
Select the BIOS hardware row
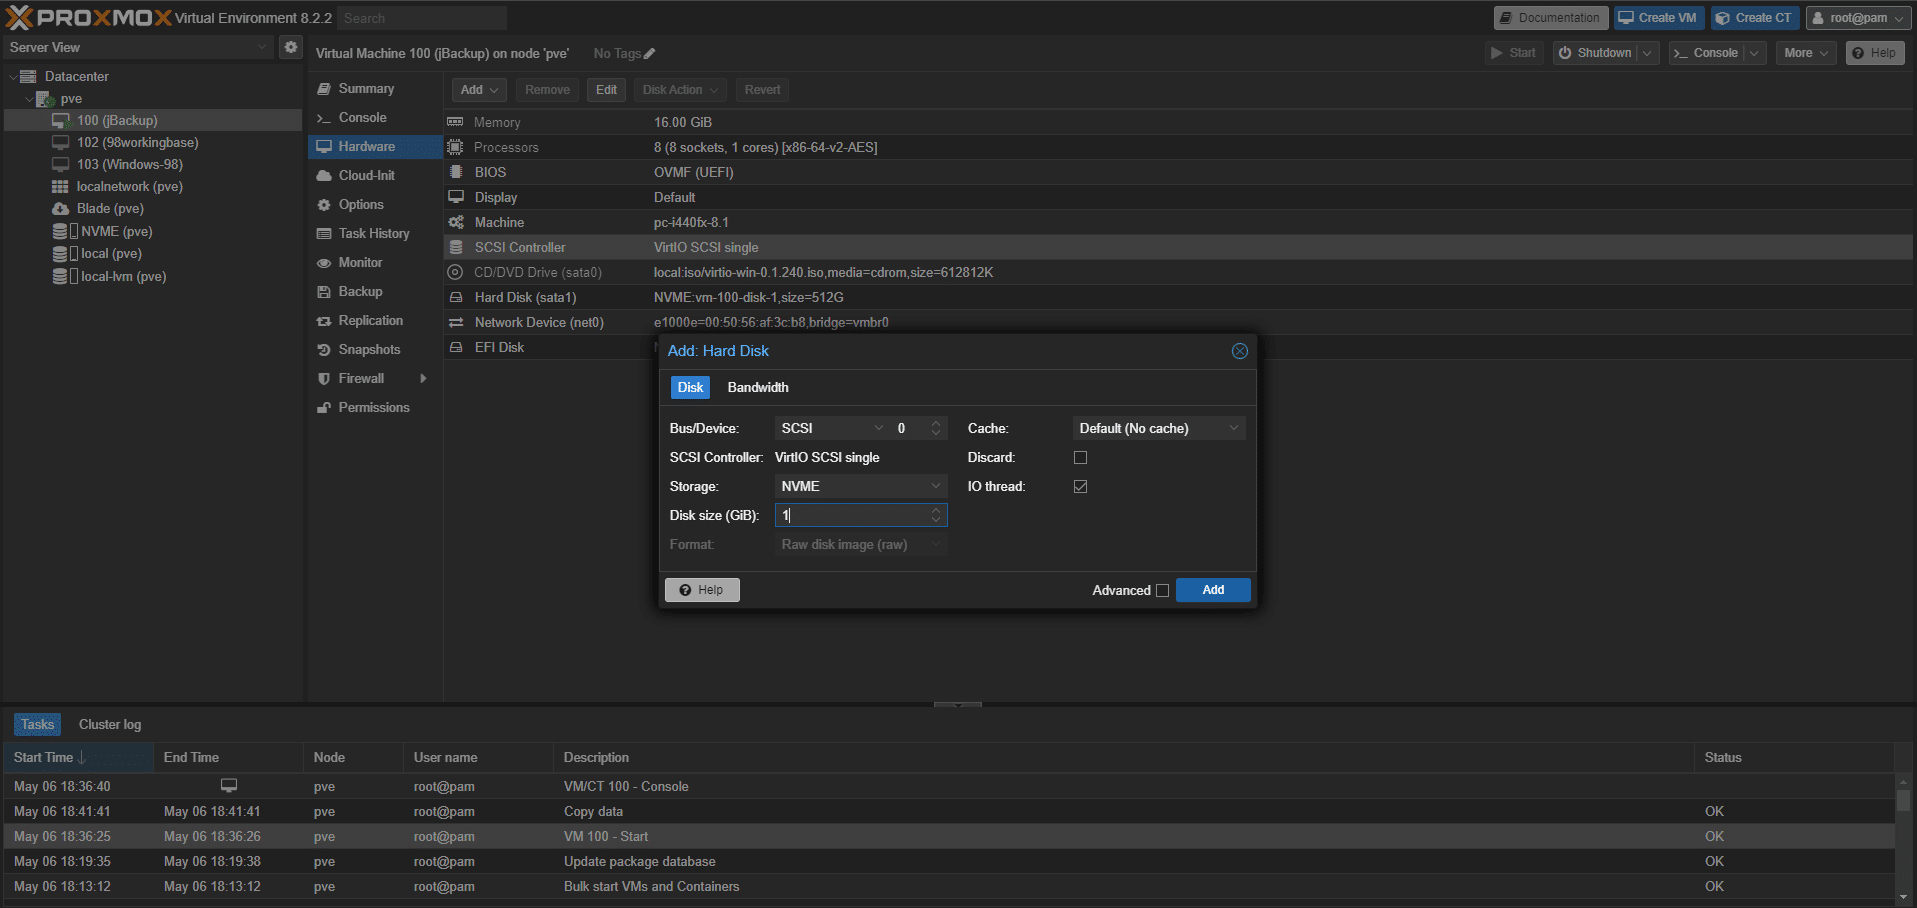1178,172
